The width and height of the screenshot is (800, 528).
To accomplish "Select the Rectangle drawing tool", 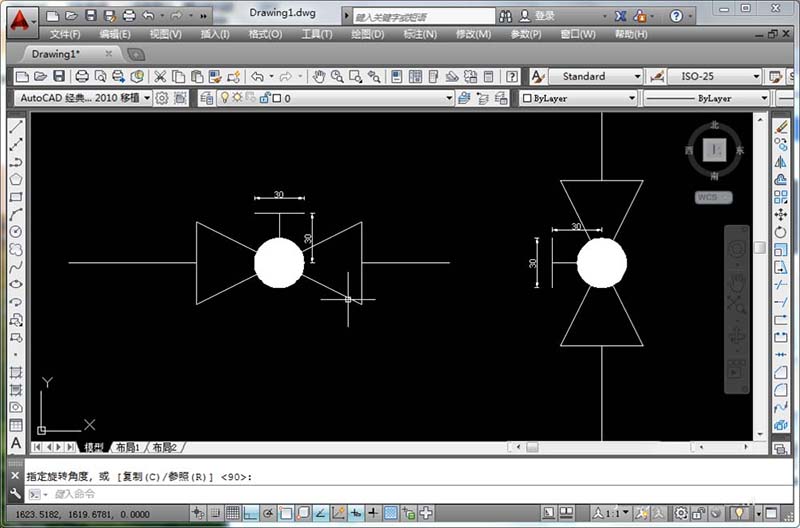I will pos(16,196).
